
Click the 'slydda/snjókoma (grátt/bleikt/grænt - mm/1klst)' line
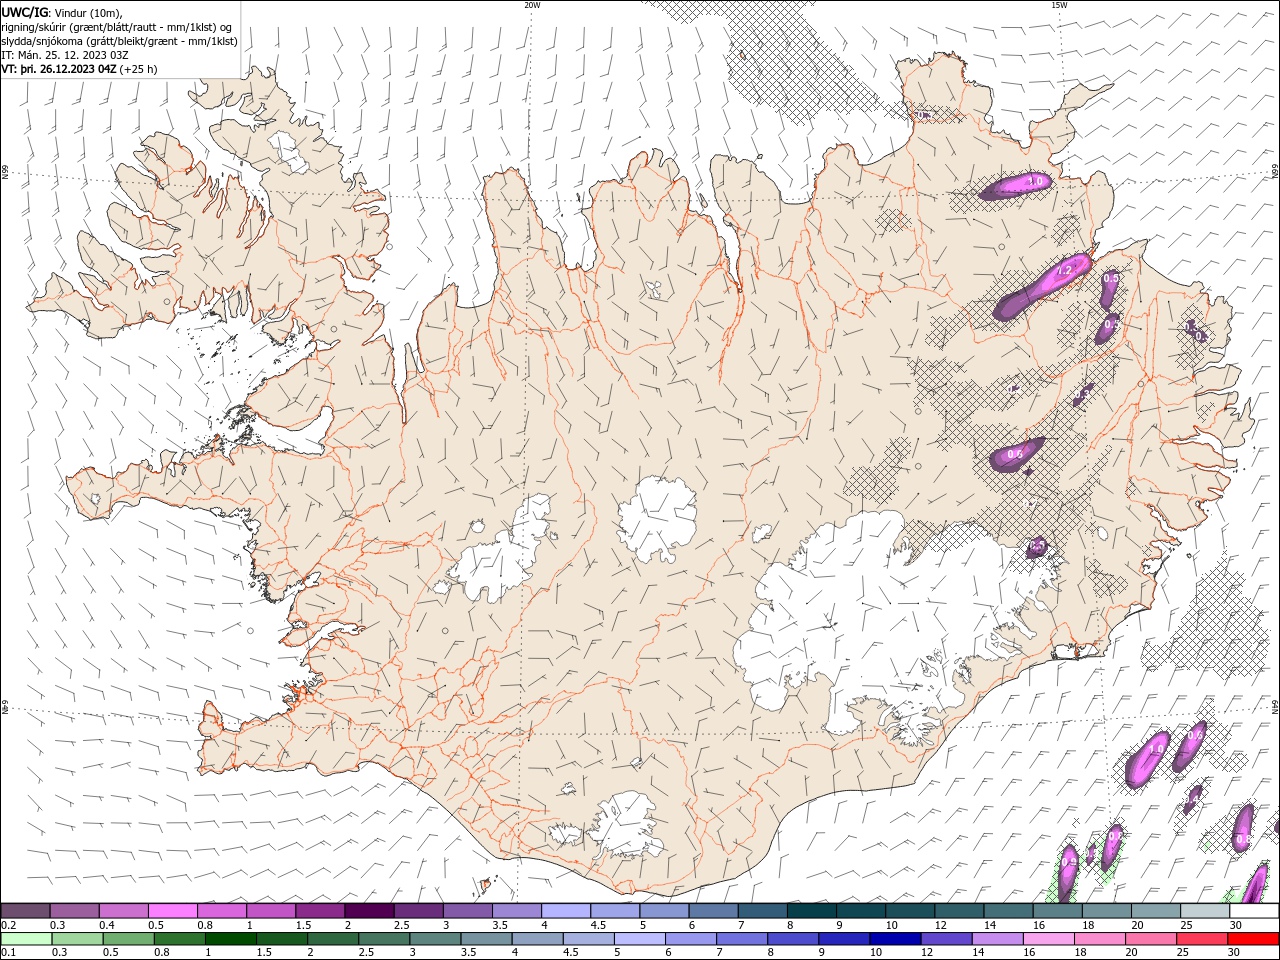point(119,41)
